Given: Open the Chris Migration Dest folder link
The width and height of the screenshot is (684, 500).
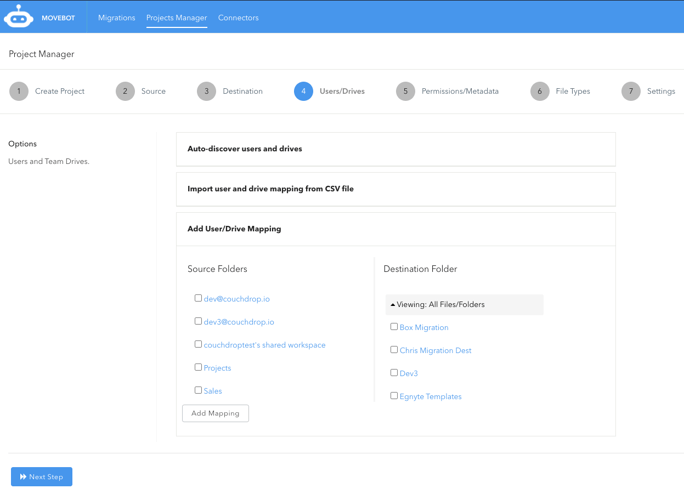Looking at the screenshot, I should click(435, 351).
